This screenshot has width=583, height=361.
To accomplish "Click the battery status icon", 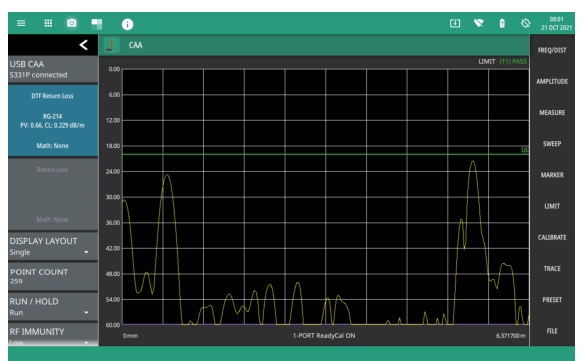I will (x=502, y=23).
